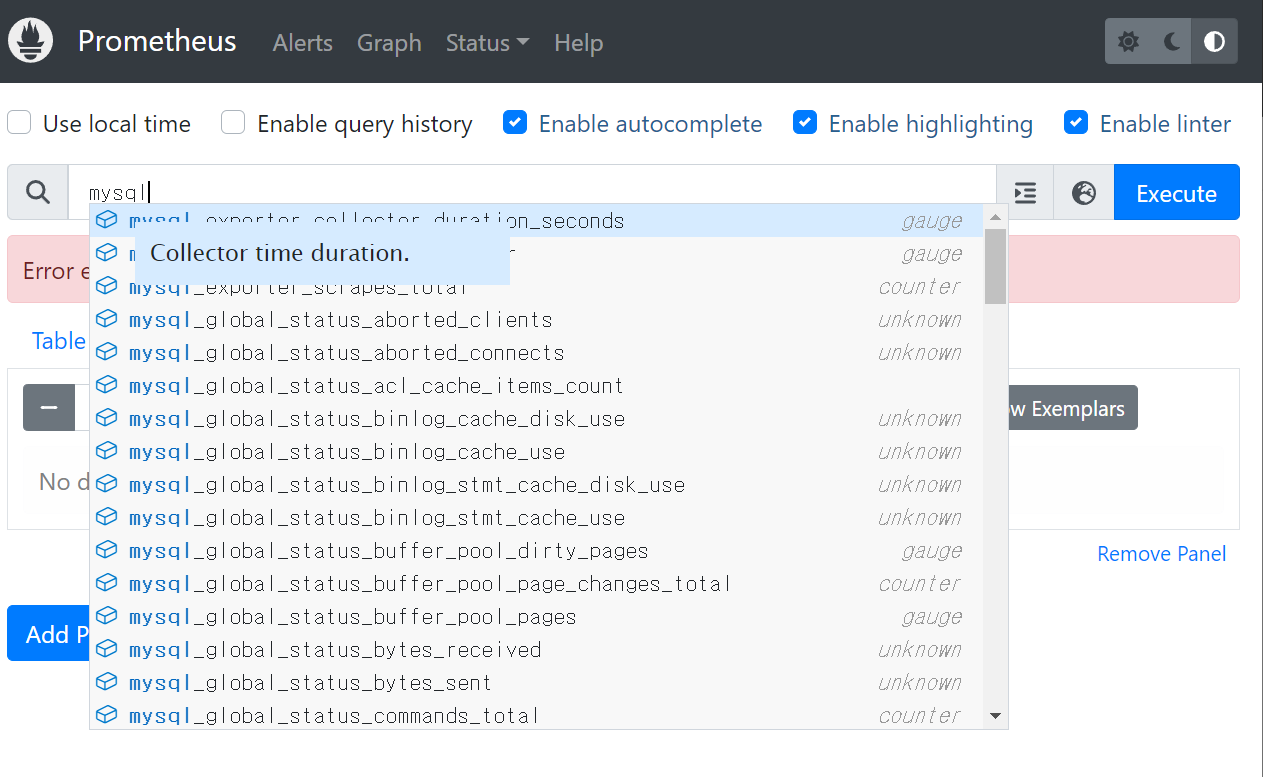Image resolution: width=1263 pixels, height=777 pixels.
Task: Click the Collector time duration tooltip
Action: 322,254
